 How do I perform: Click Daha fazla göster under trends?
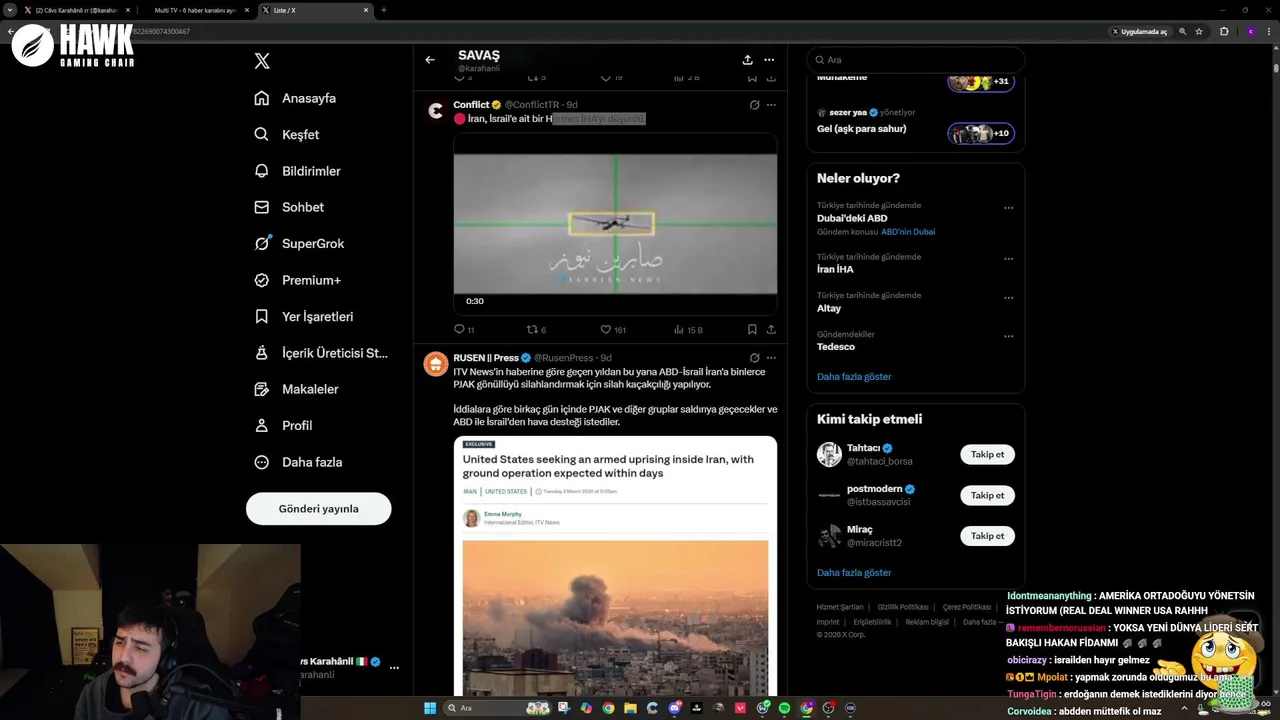854,377
